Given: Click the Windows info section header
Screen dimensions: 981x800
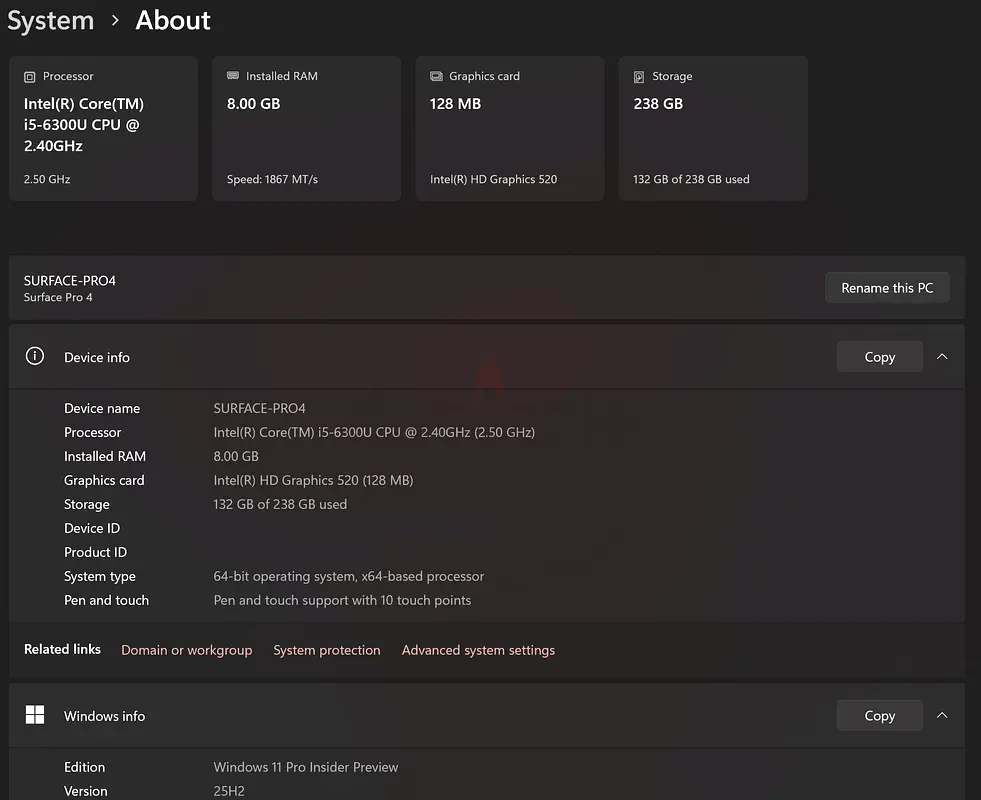Looking at the screenshot, I should [x=487, y=715].
